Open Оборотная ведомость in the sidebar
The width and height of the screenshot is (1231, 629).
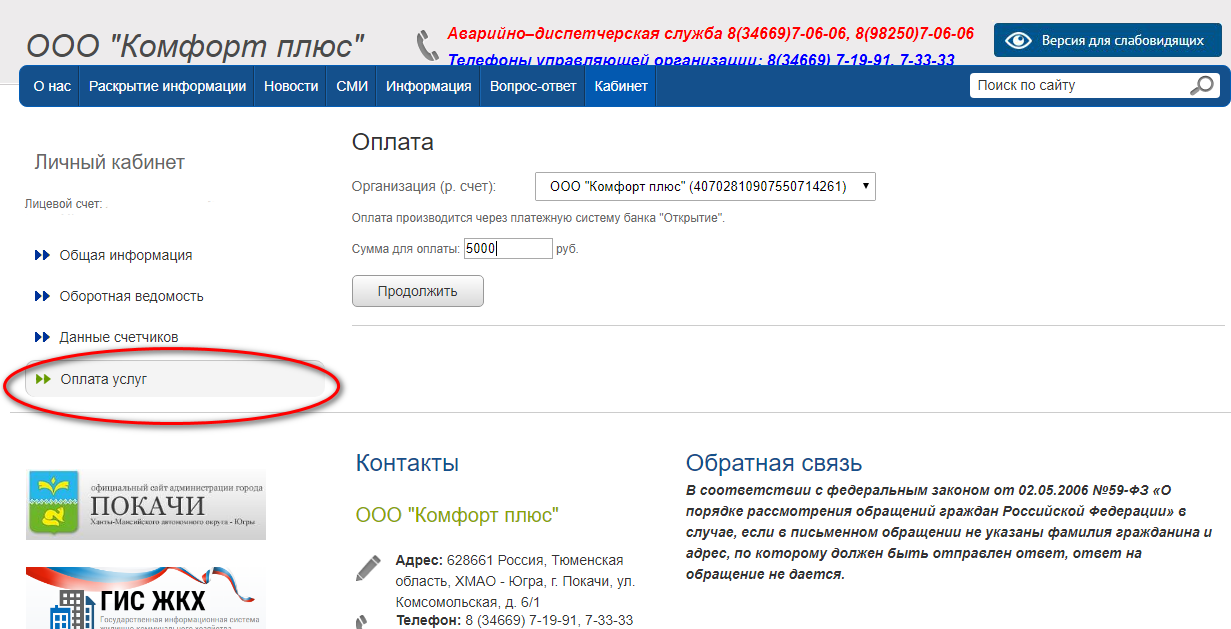131,296
